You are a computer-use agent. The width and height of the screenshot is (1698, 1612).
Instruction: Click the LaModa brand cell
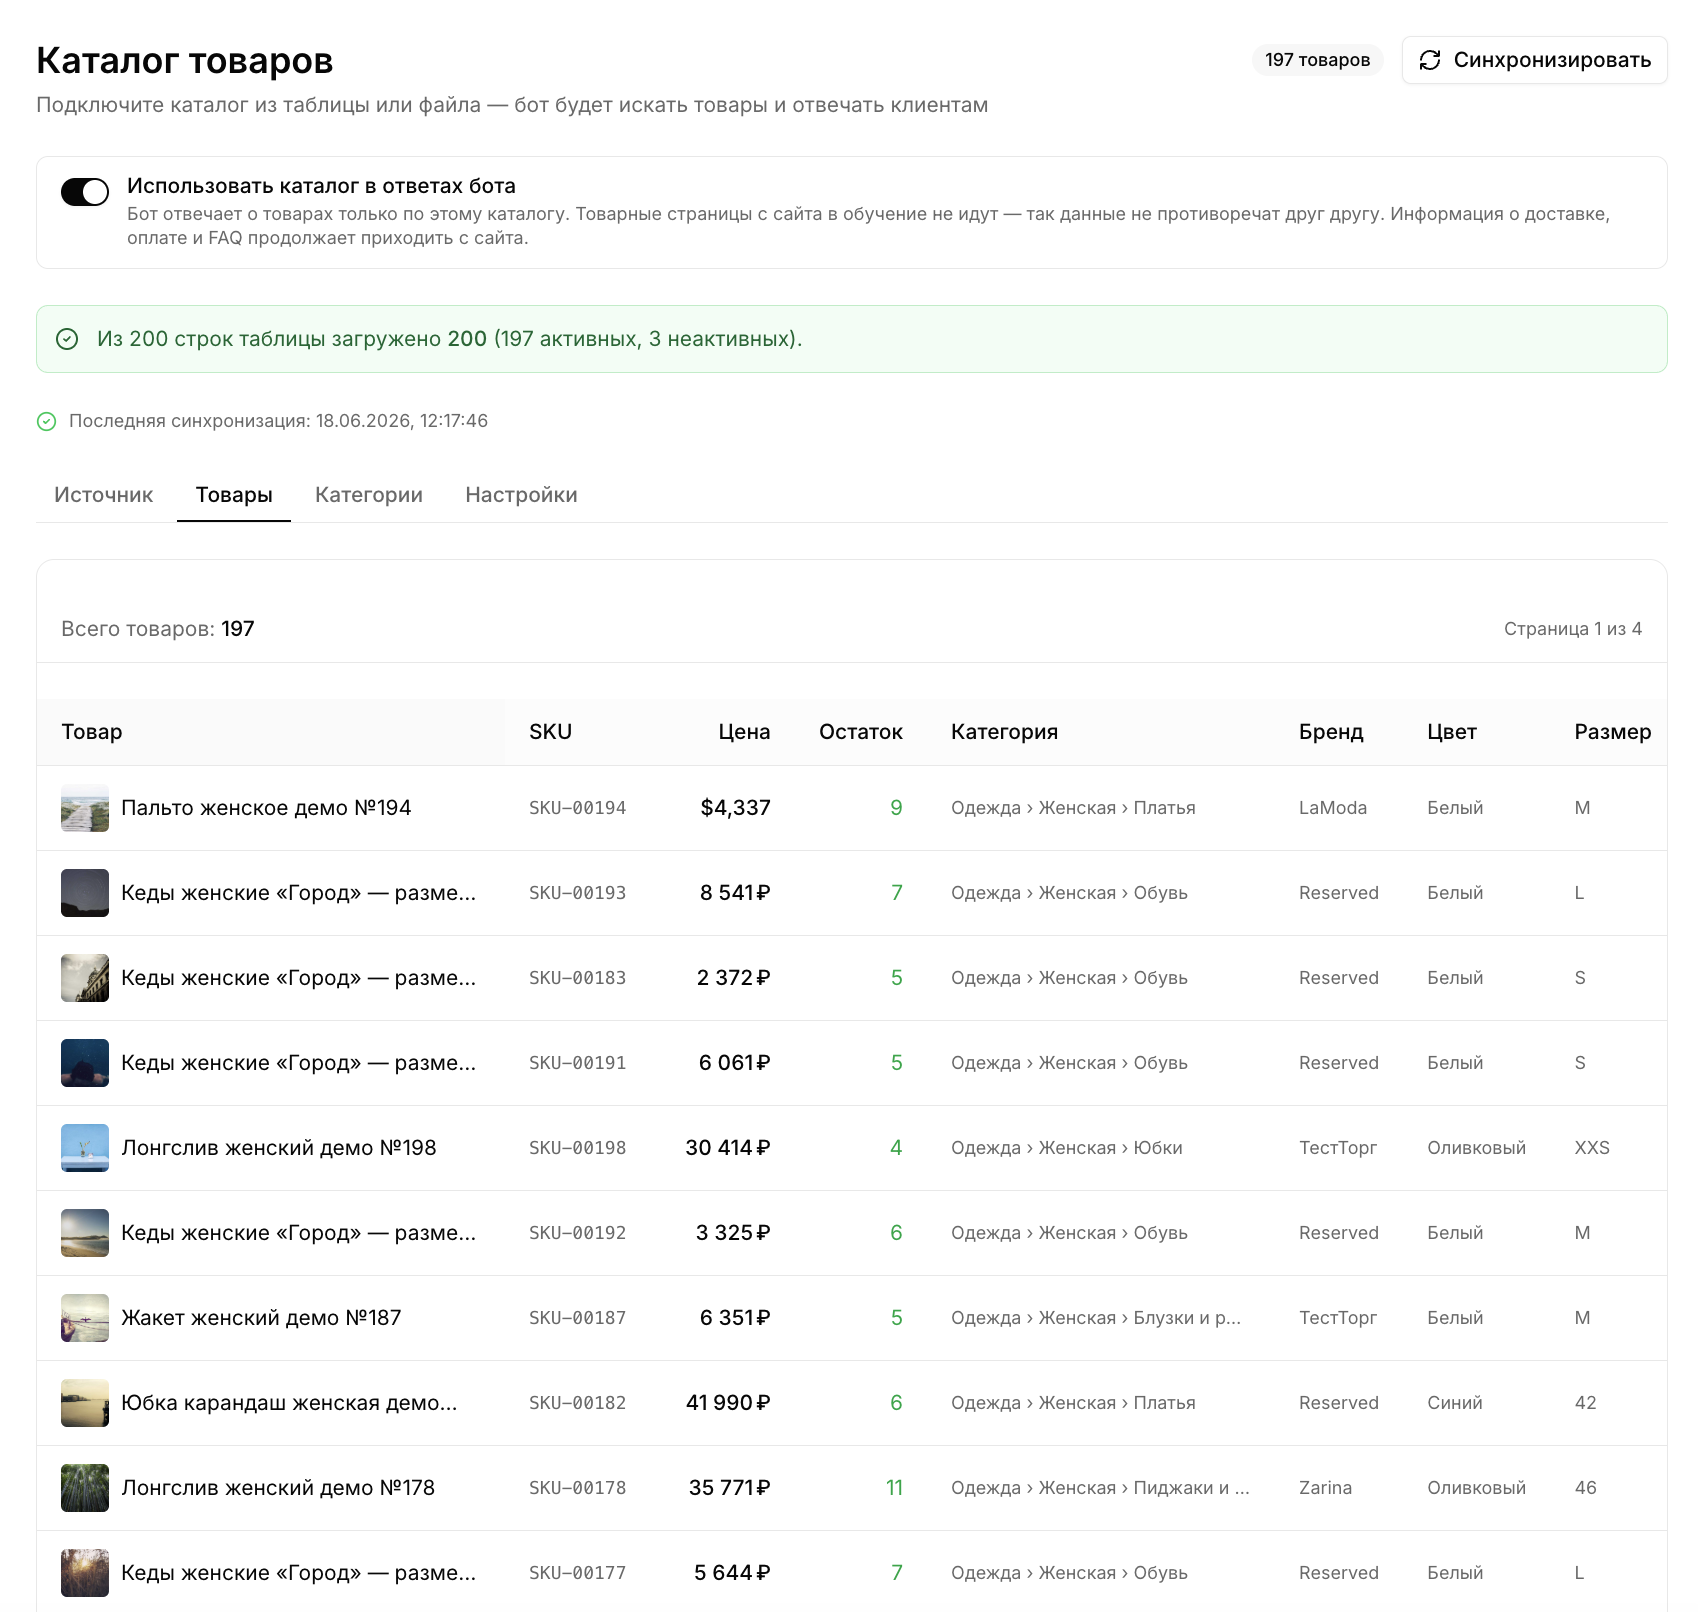tap(1333, 808)
